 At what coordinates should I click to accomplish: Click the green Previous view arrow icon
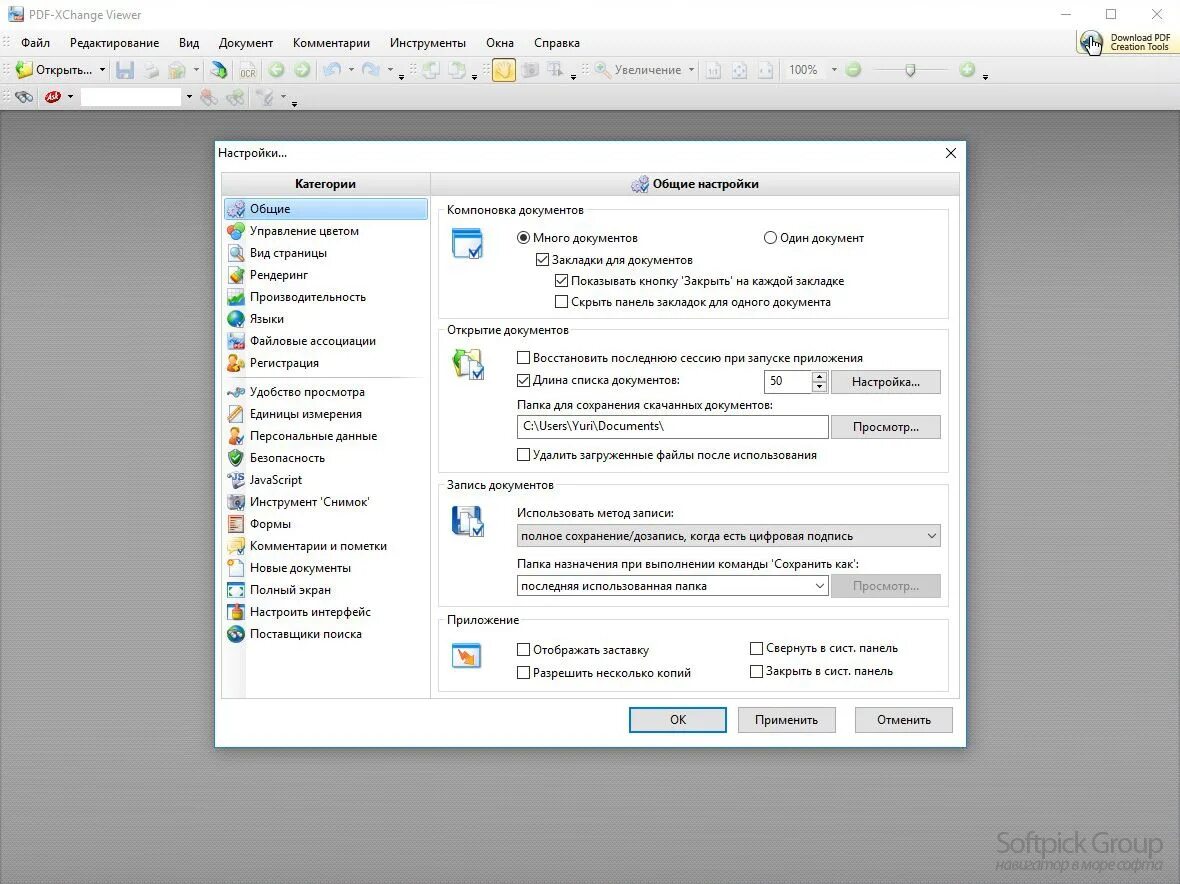276,70
